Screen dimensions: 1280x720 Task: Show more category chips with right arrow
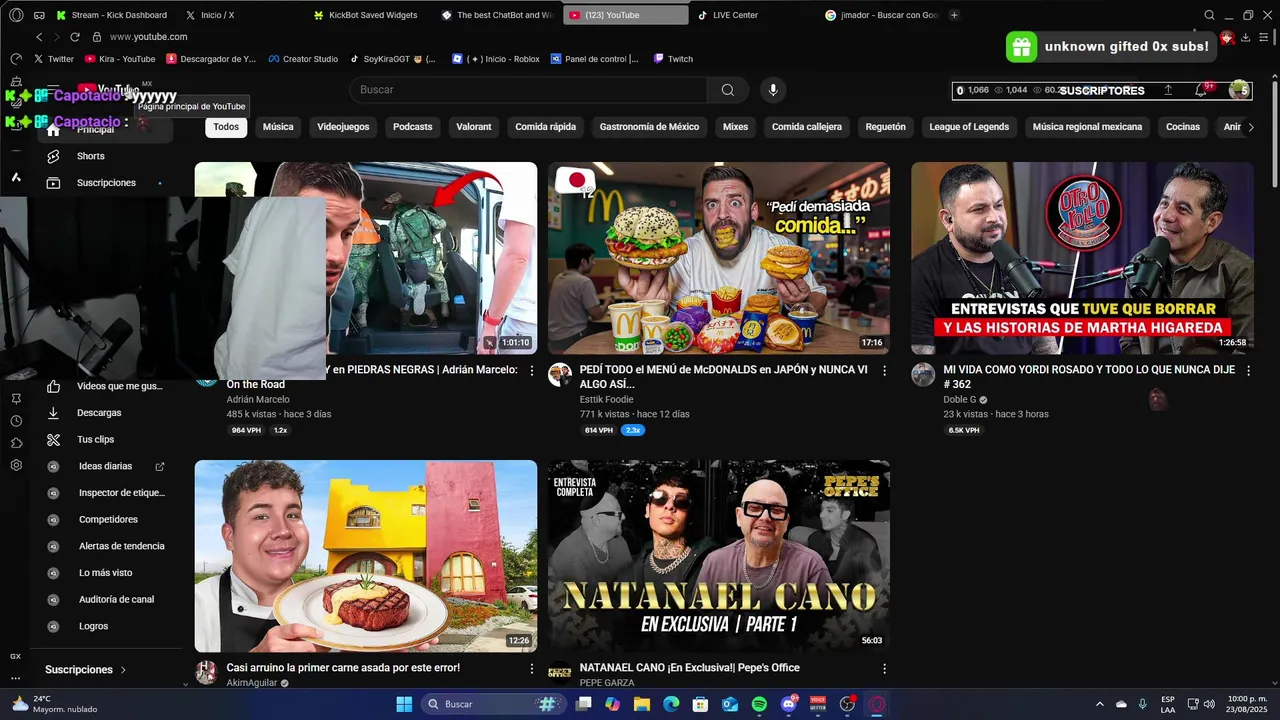[1251, 127]
